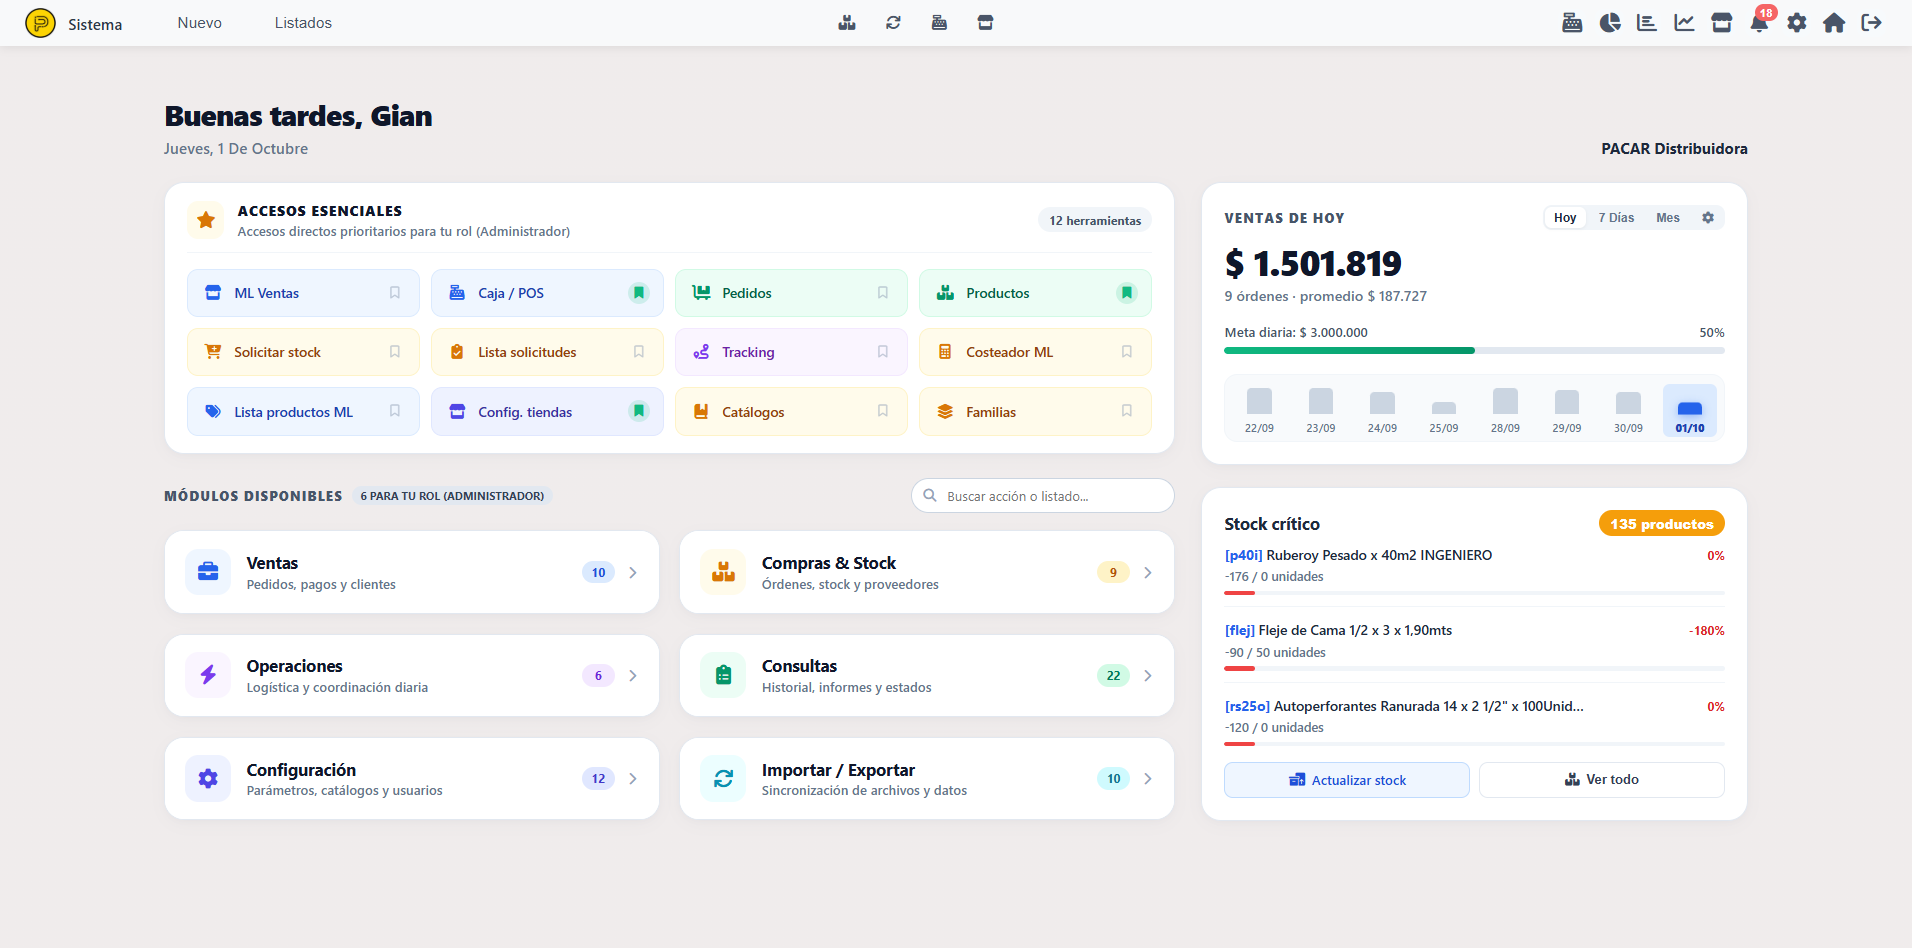
Task: Click the Ver todo button
Action: point(1602,780)
